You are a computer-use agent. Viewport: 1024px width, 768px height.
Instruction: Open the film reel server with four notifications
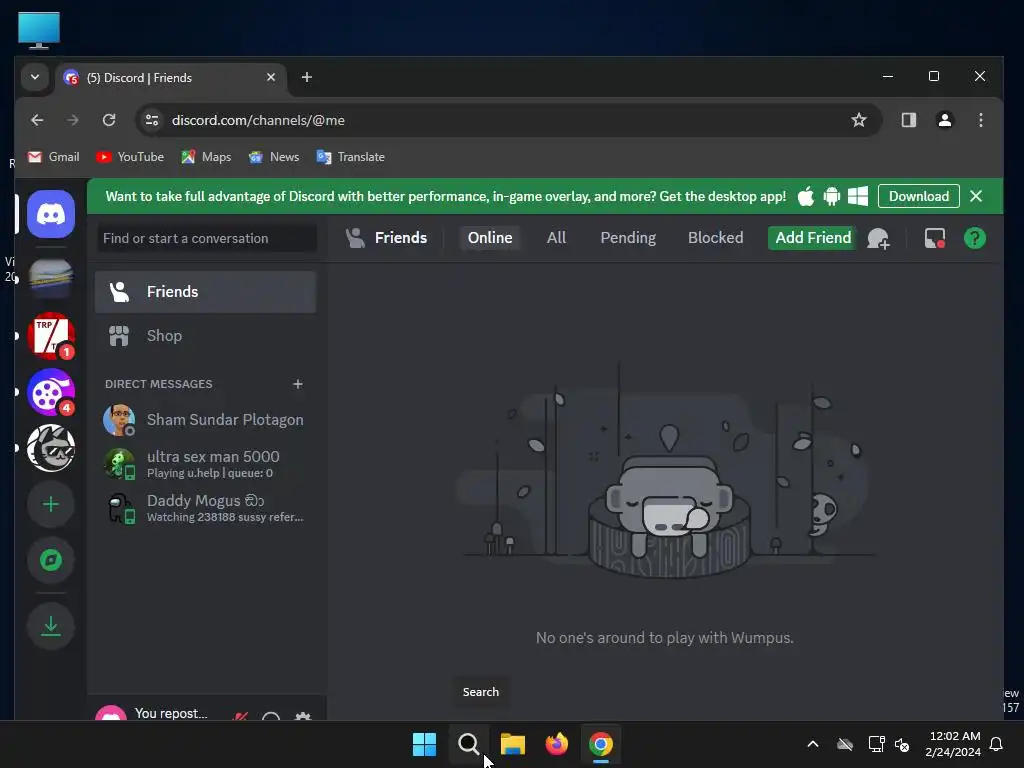click(x=51, y=392)
